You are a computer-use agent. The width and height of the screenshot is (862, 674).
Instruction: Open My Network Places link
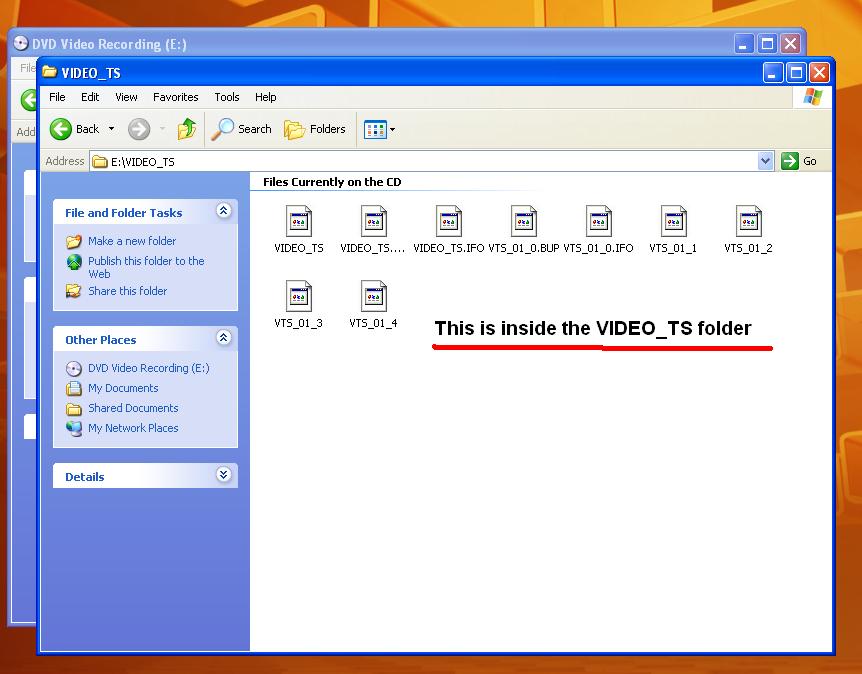(133, 428)
